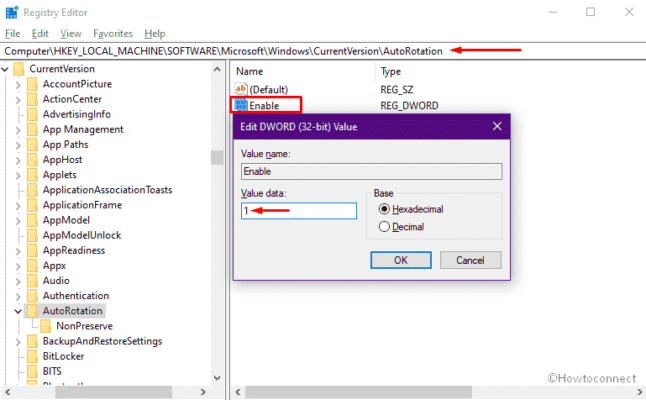Open the Edit menu

(x=40, y=33)
